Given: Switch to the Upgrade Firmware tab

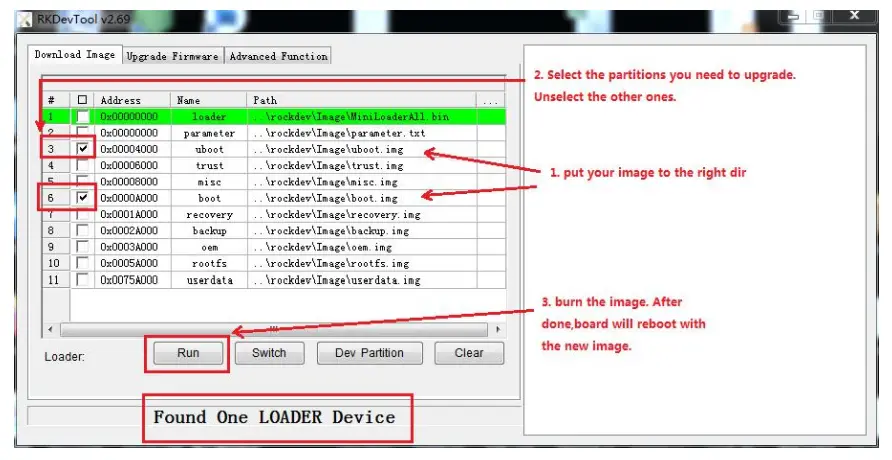Looking at the screenshot, I should (x=172, y=56).
